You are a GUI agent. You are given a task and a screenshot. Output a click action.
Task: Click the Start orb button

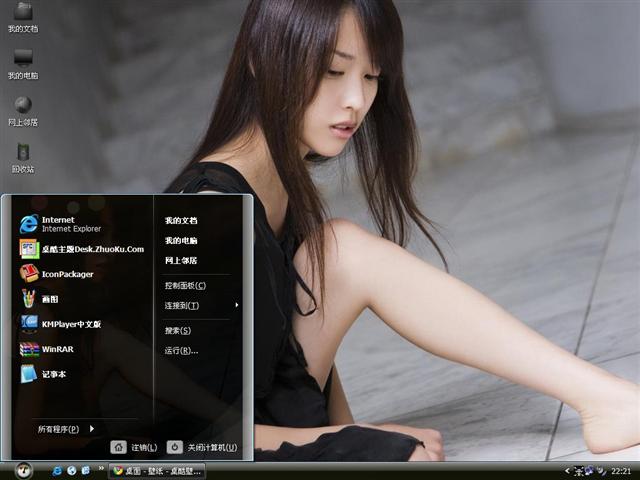23,471
